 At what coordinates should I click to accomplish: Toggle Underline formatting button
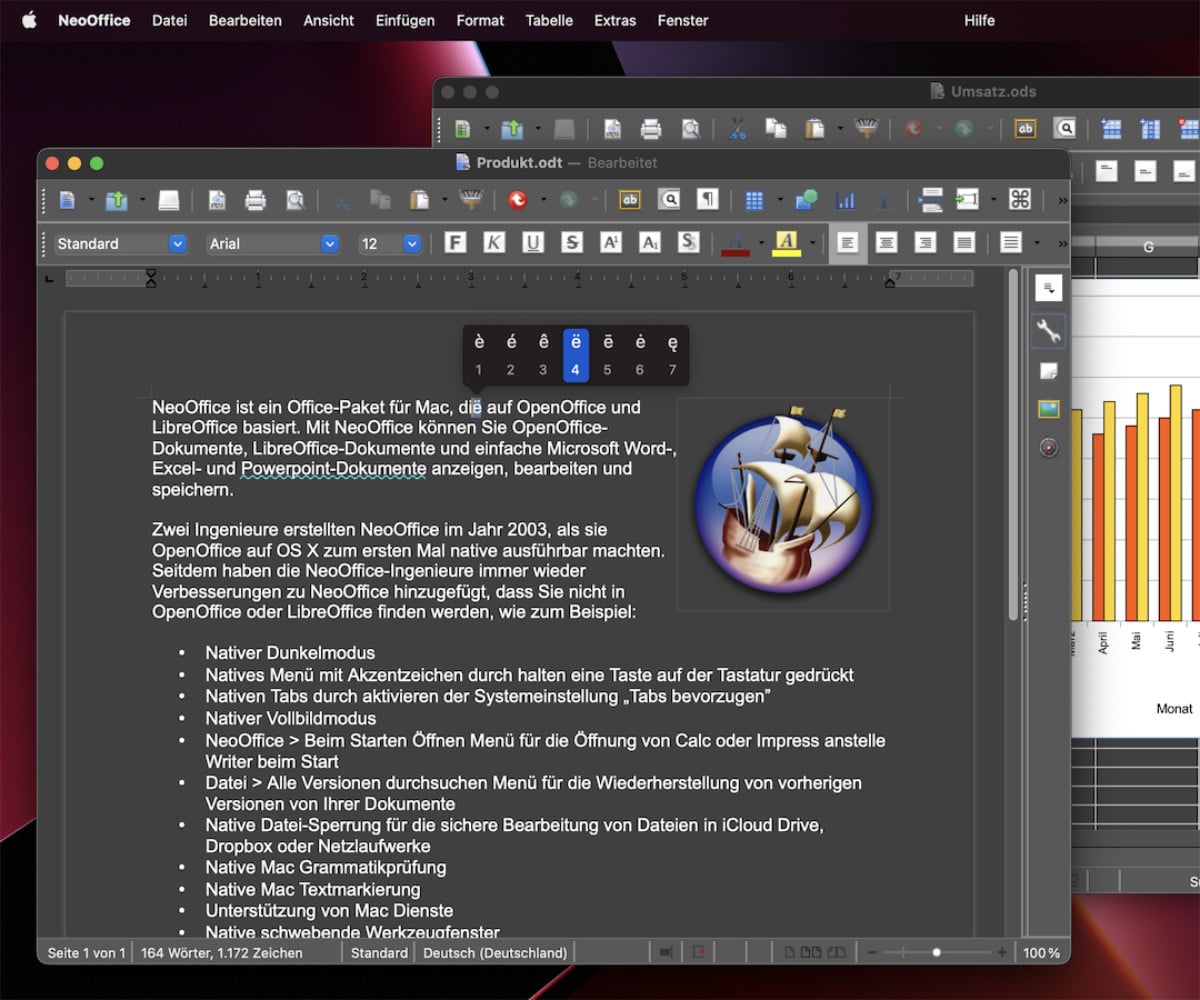[533, 243]
